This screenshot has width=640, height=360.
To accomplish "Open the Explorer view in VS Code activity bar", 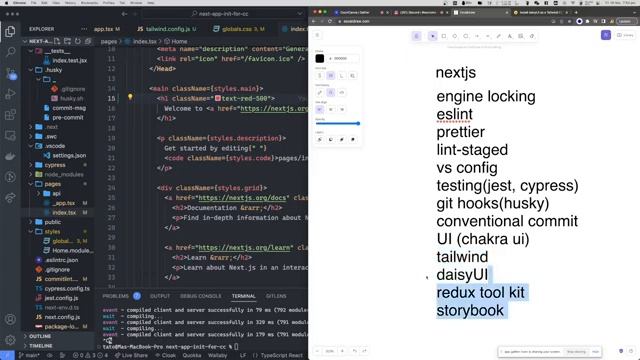I will pyautogui.click(x=10, y=31).
